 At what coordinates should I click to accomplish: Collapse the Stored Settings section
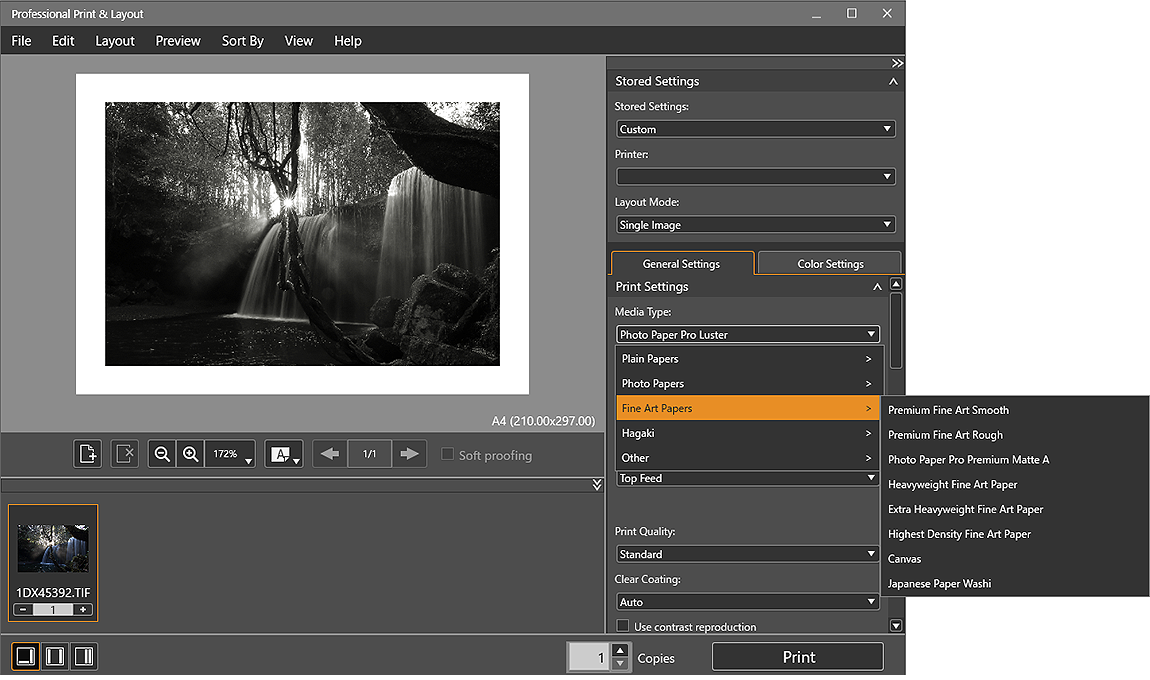click(x=893, y=81)
